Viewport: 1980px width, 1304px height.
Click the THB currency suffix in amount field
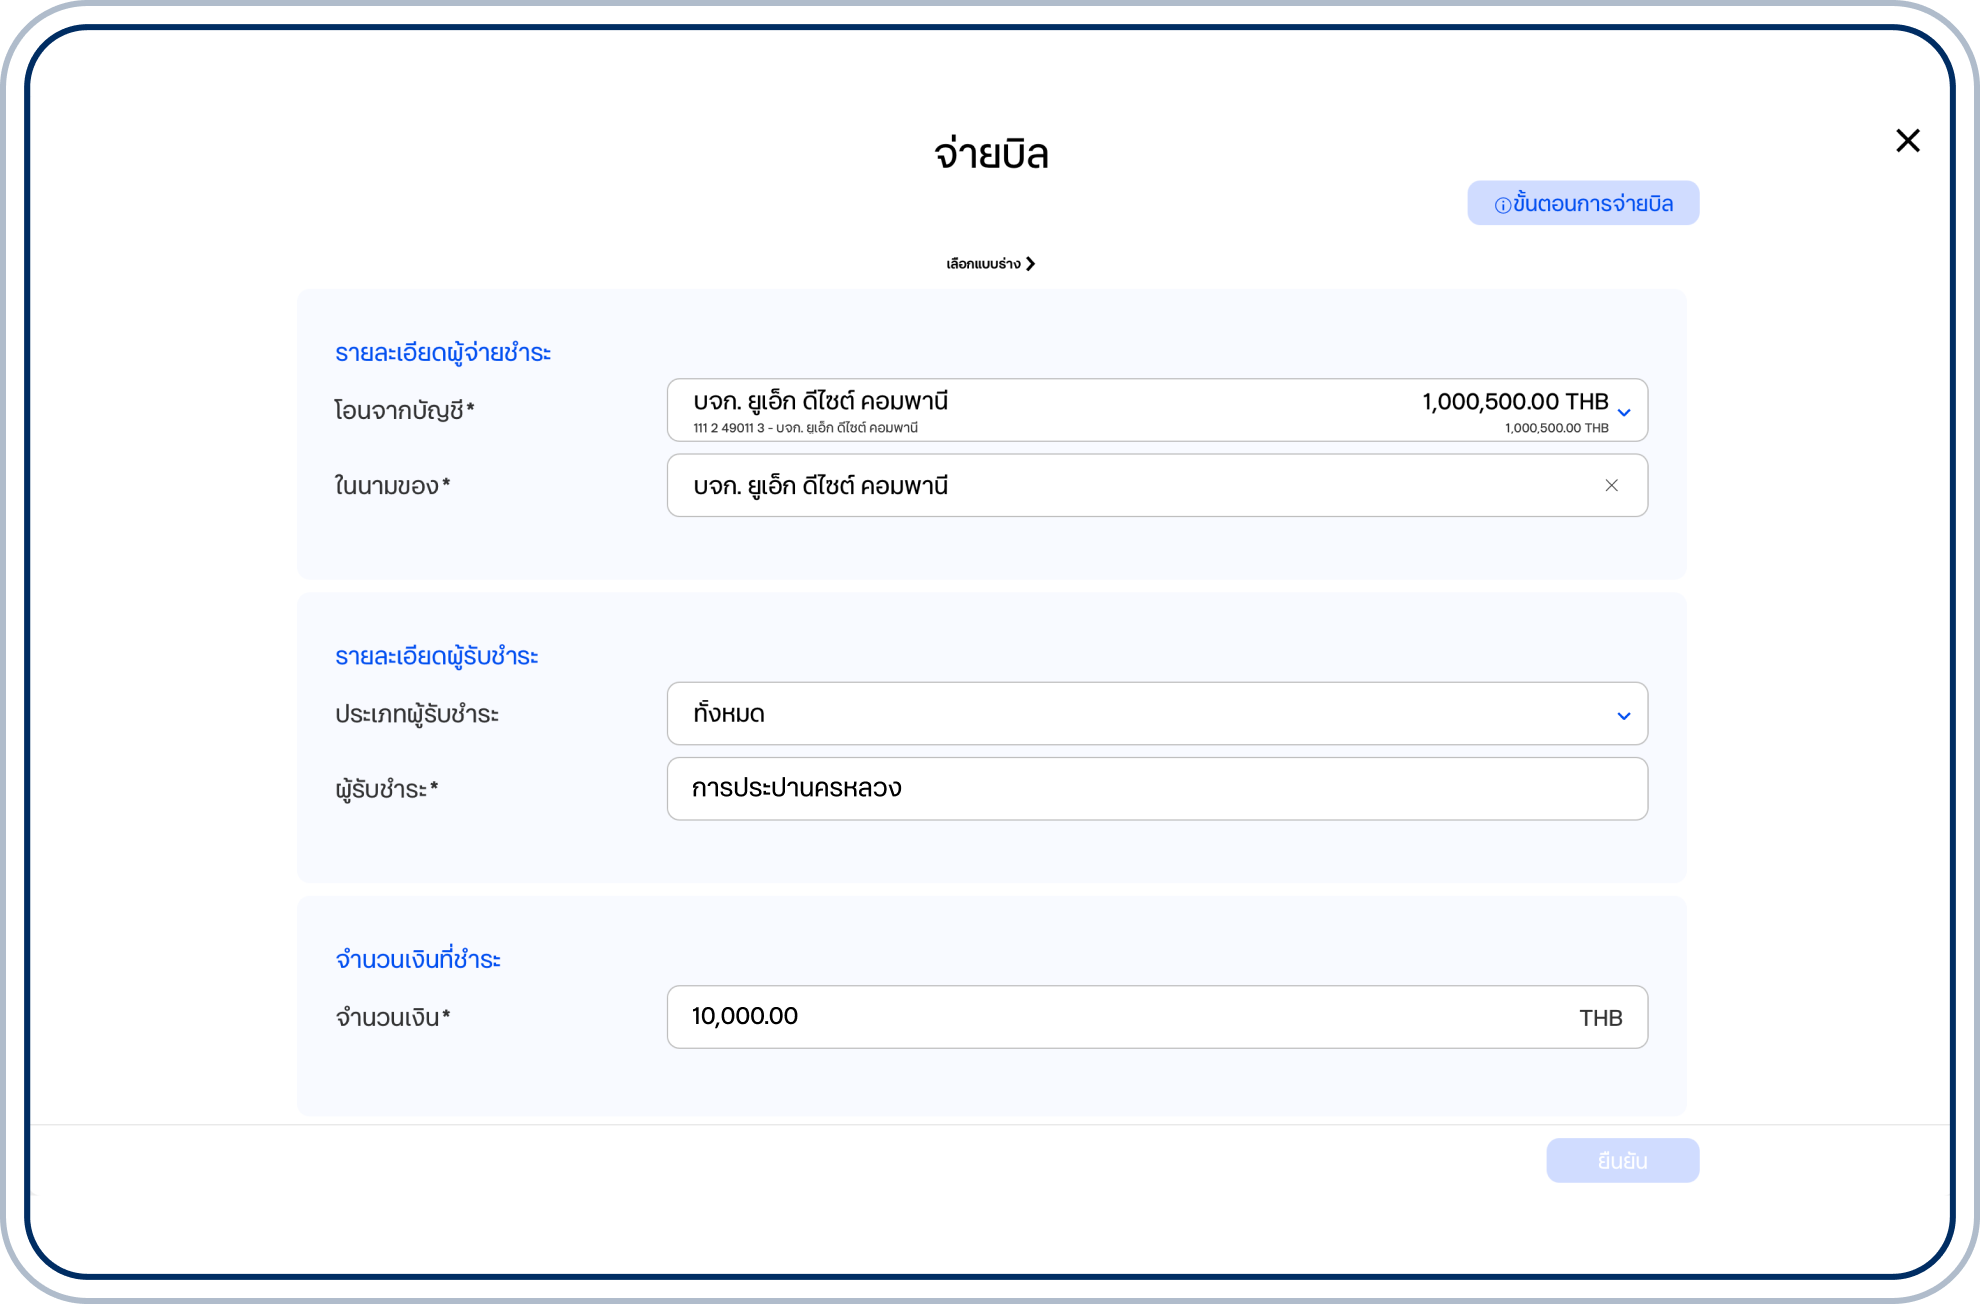(x=1600, y=1018)
